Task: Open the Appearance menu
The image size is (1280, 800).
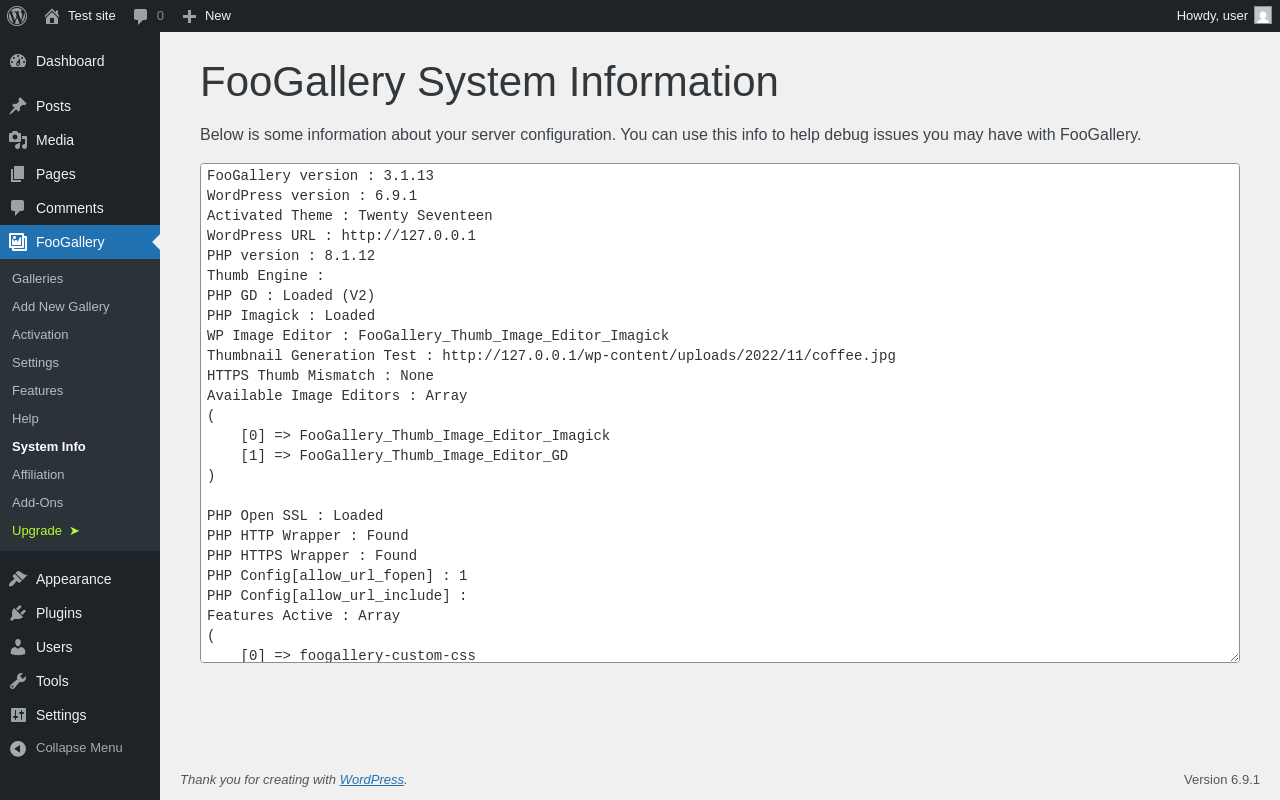Action: [80, 579]
